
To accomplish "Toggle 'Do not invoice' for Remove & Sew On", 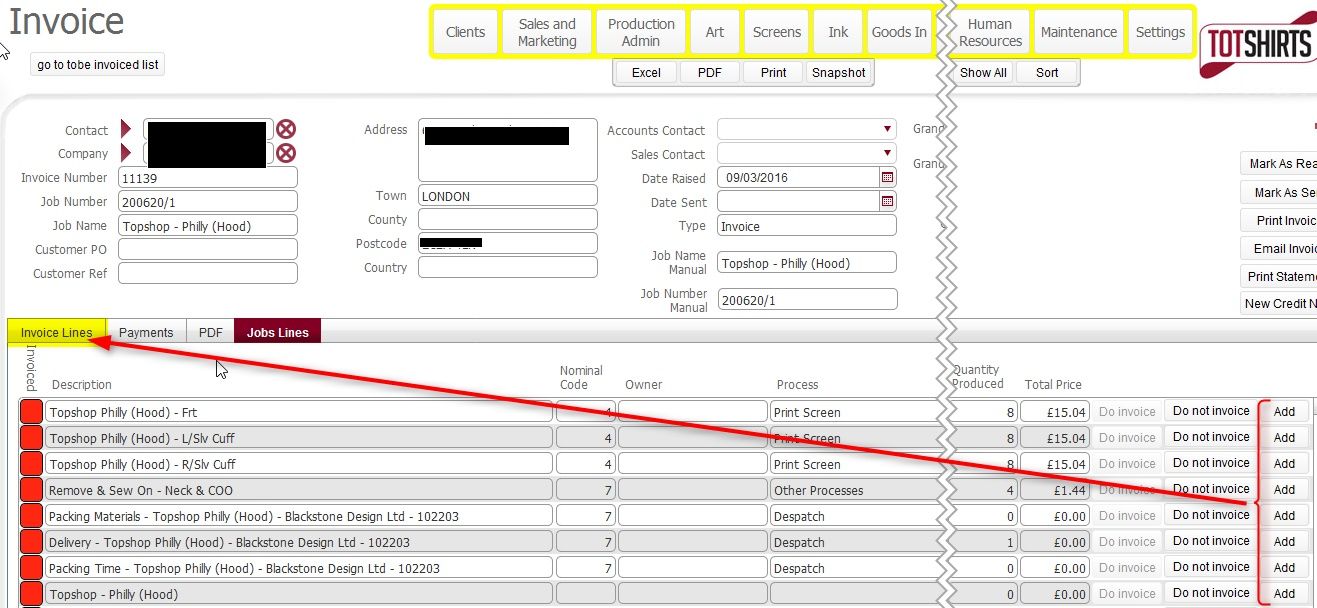I will (1210, 489).
